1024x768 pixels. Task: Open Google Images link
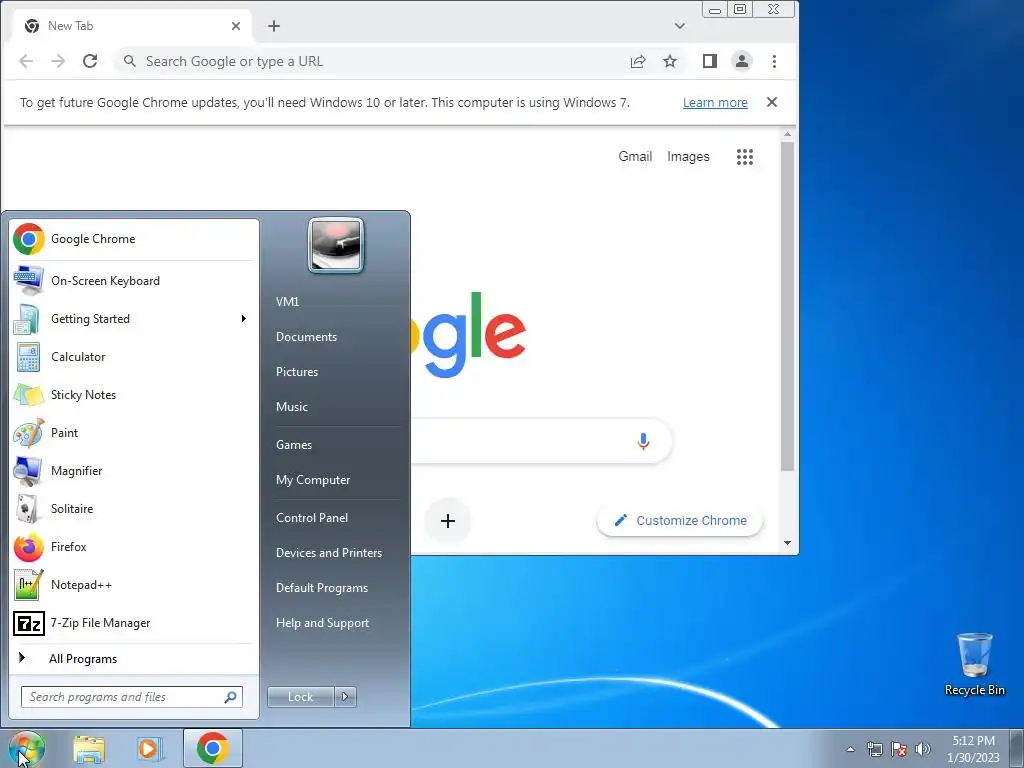pyautogui.click(x=688, y=157)
